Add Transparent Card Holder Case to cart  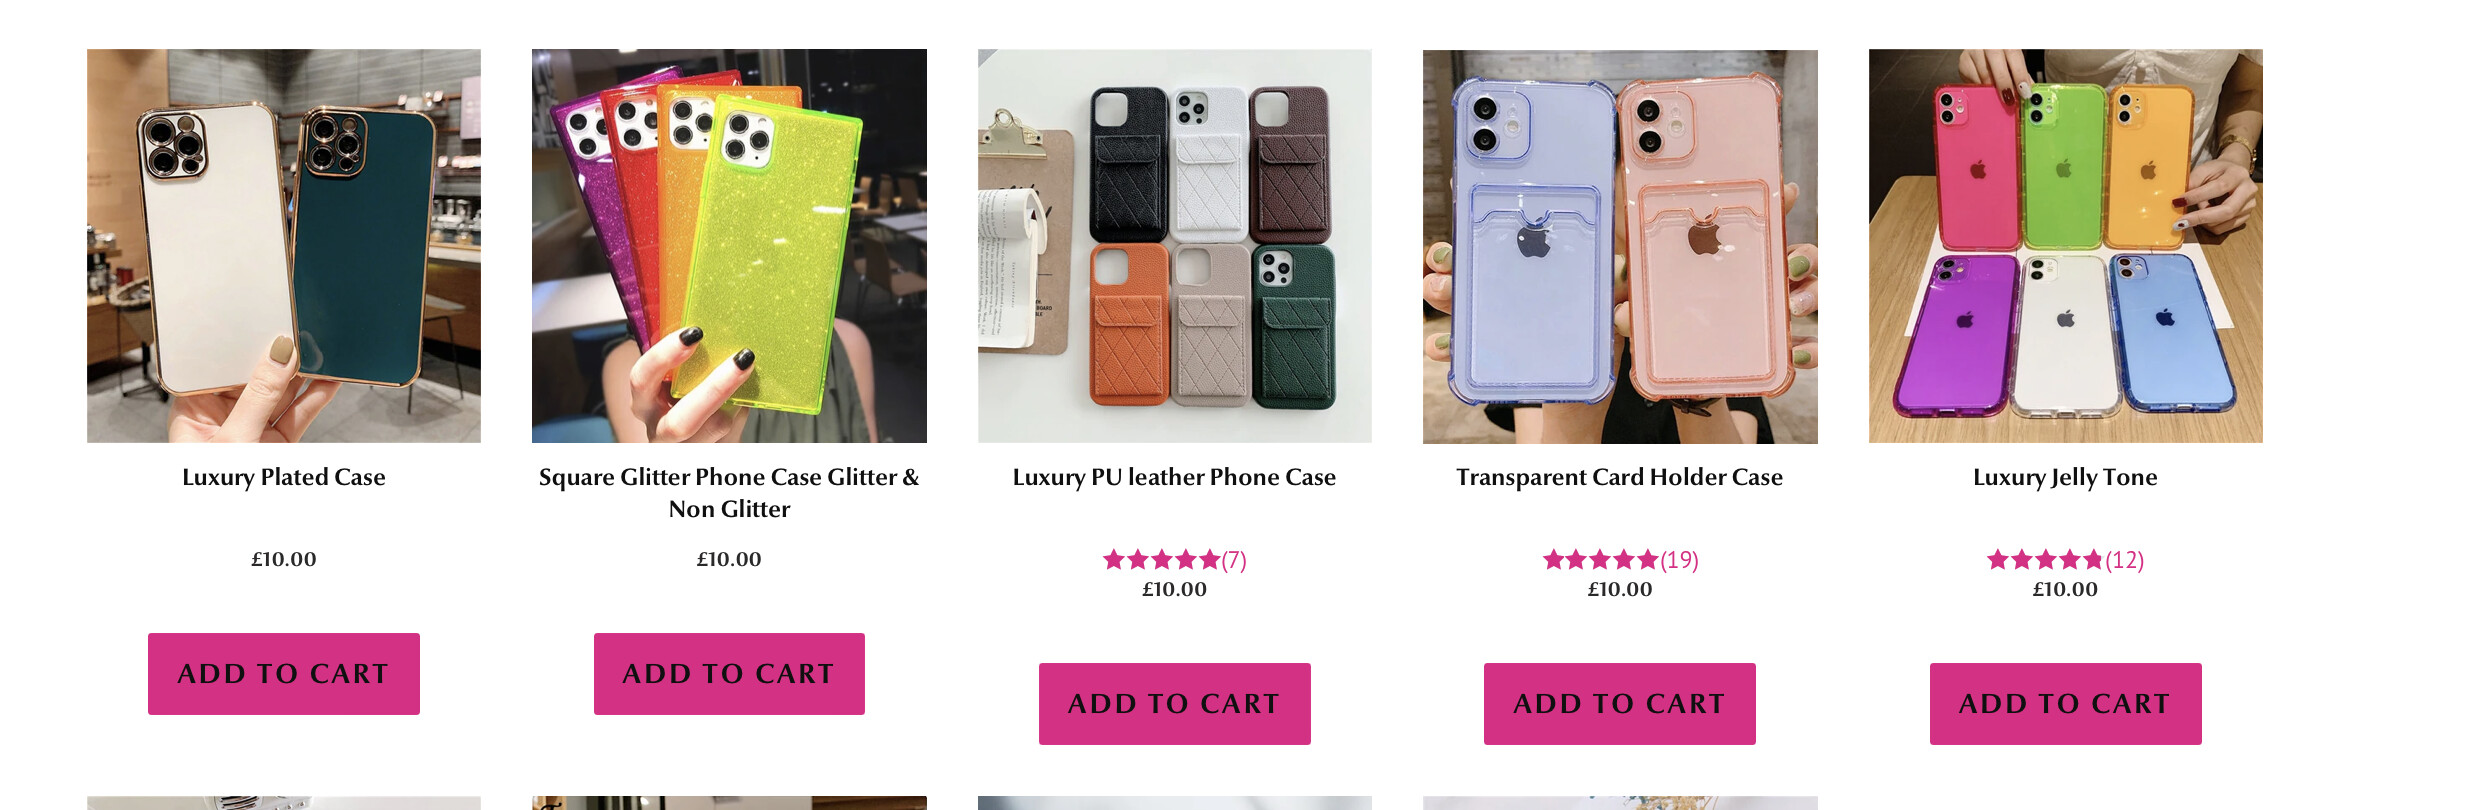click(x=1619, y=703)
